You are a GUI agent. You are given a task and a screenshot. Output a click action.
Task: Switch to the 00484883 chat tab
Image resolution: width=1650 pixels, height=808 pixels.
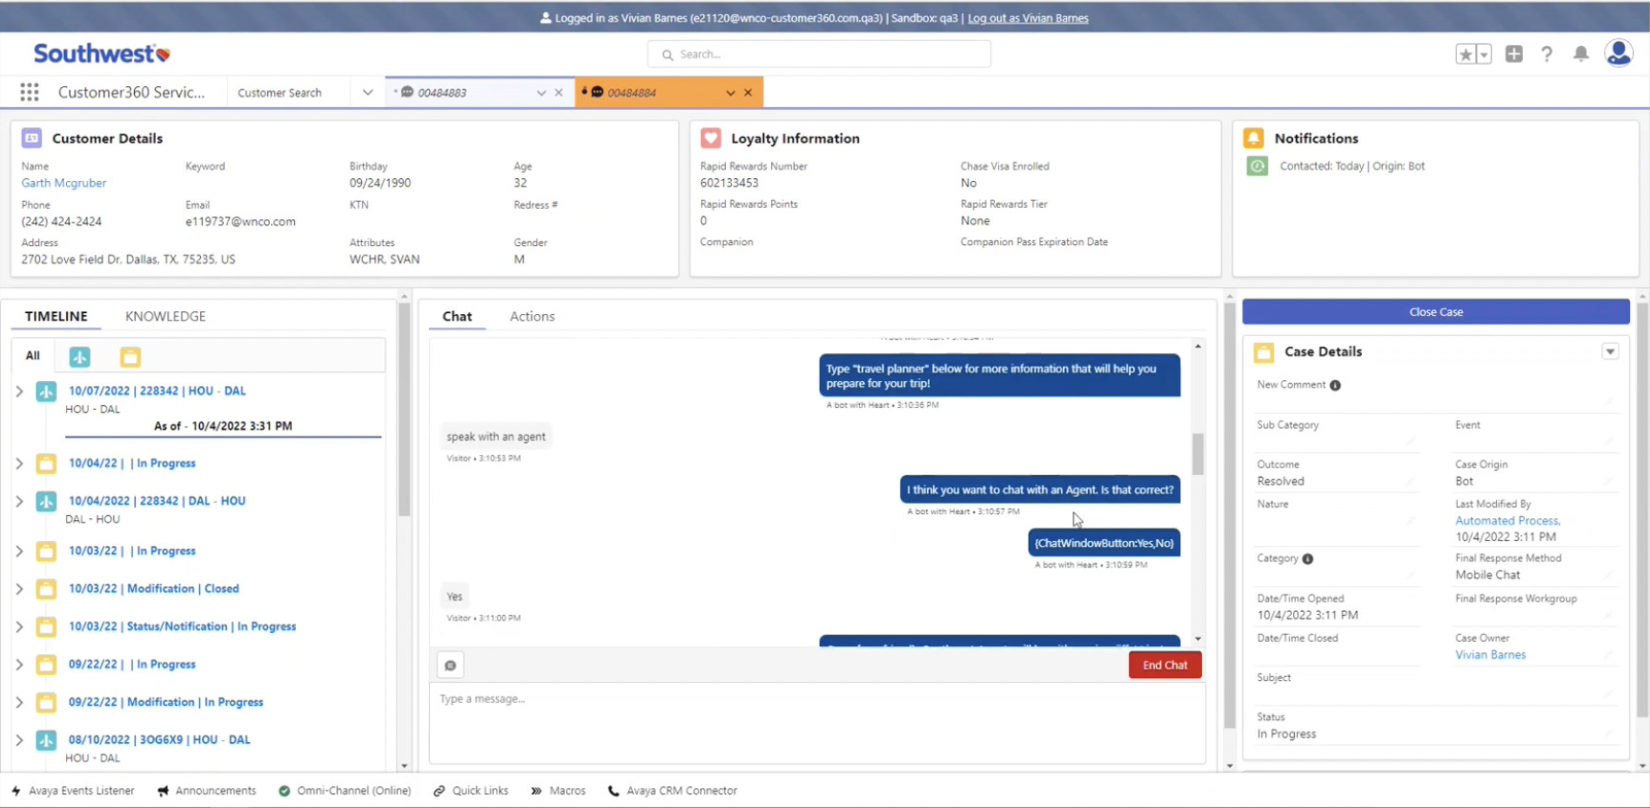coord(442,92)
